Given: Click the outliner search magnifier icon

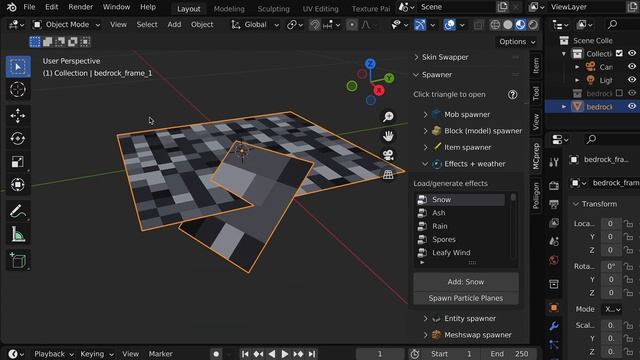Looking at the screenshot, I should [x=612, y=24].
